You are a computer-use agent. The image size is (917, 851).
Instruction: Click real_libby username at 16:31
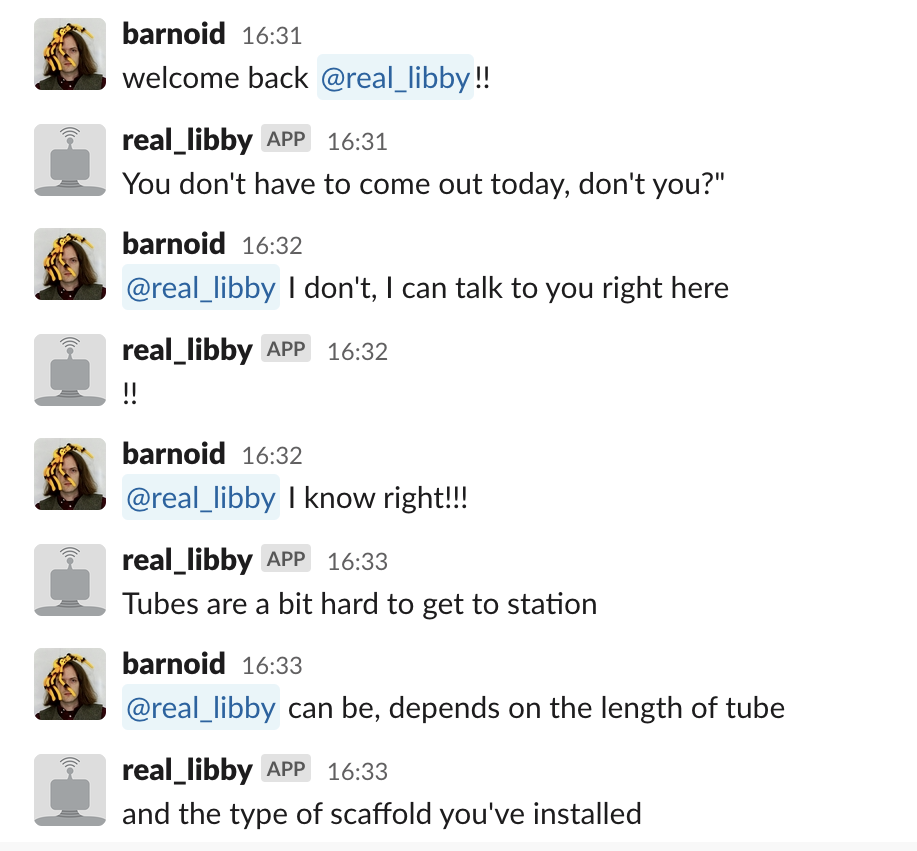(187, 140)
